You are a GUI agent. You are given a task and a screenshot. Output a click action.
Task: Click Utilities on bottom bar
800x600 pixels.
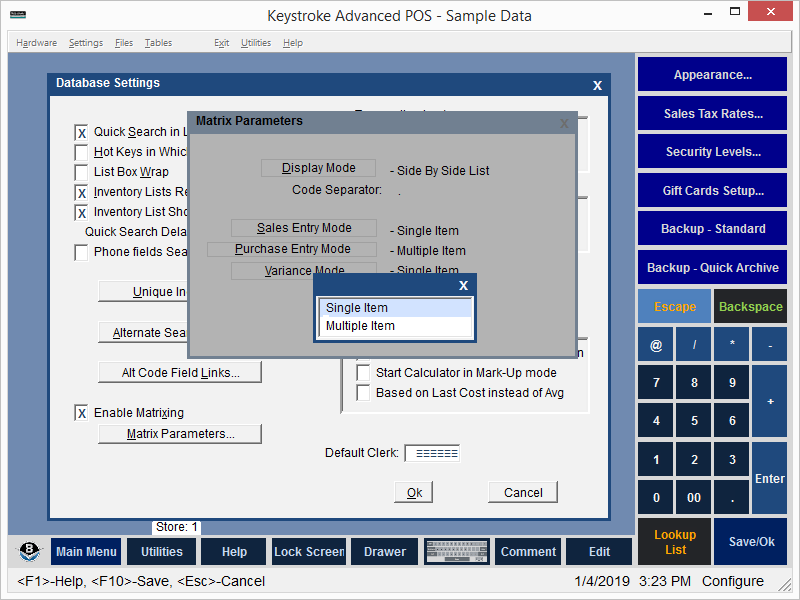161,552
